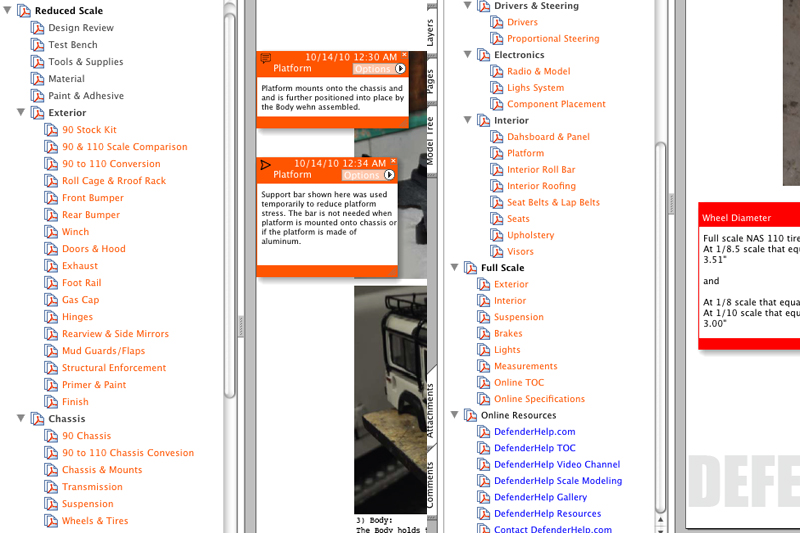Viewport: 800px width, 533px height.
Task: Collapse the Online Resources group
Action: (454, 414)
